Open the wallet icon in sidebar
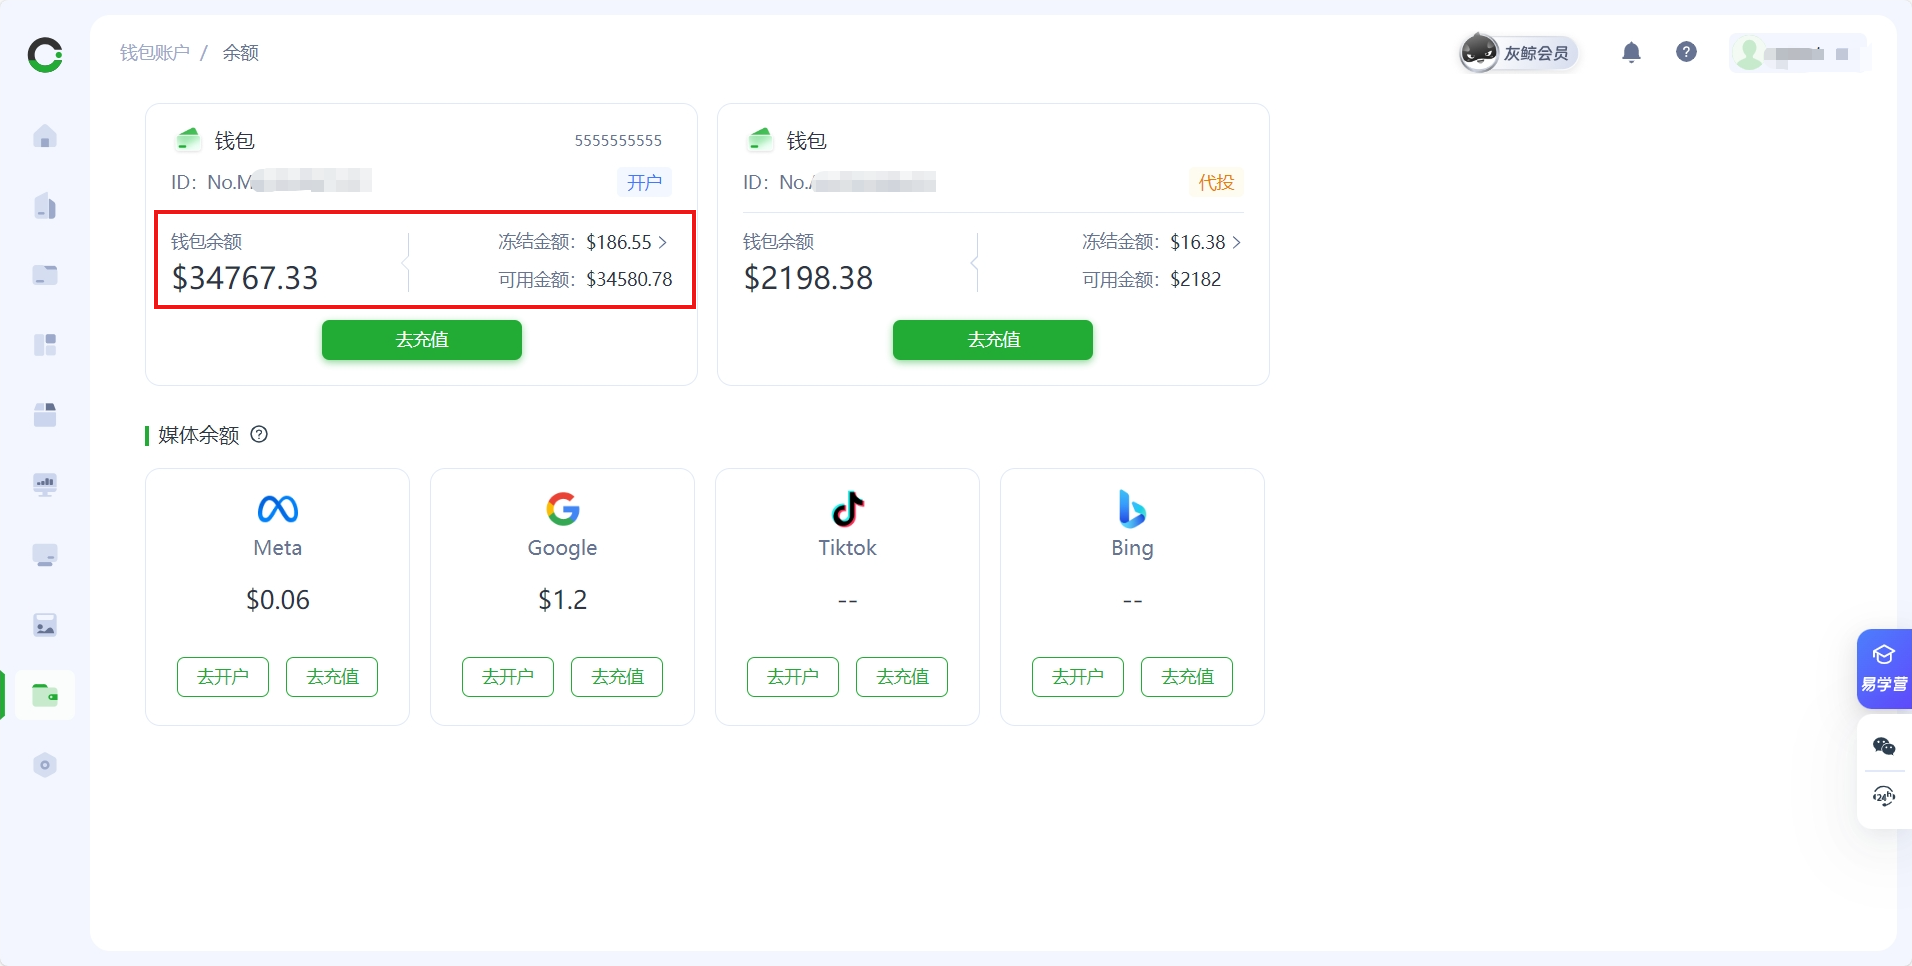1912x966 pixels. (45, 695)
